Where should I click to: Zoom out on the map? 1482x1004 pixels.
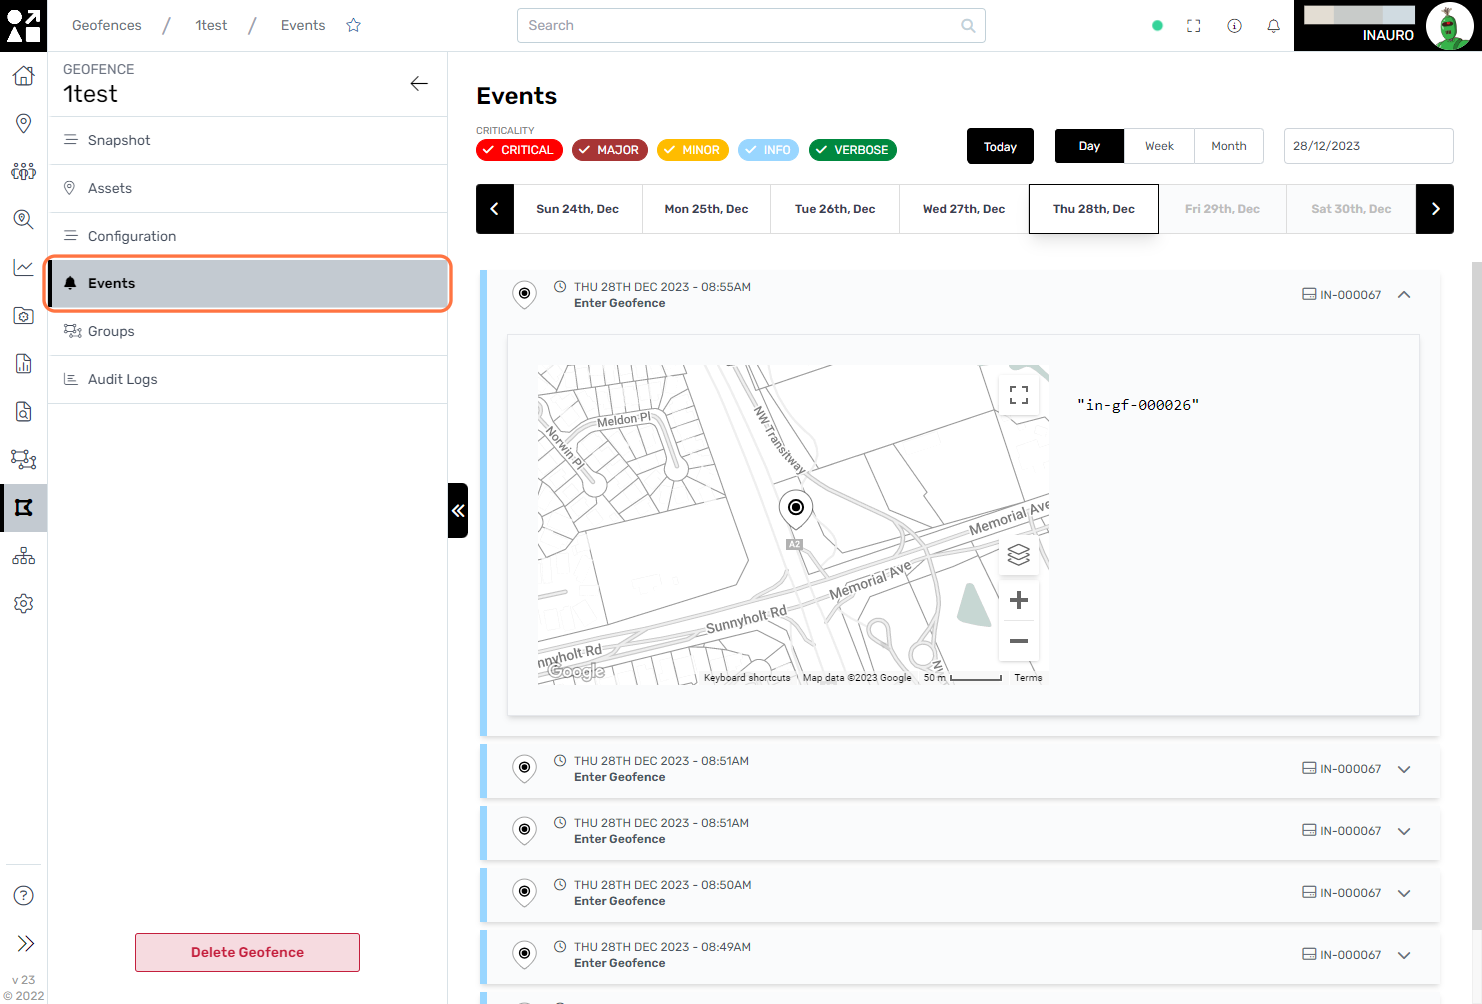1019,641
